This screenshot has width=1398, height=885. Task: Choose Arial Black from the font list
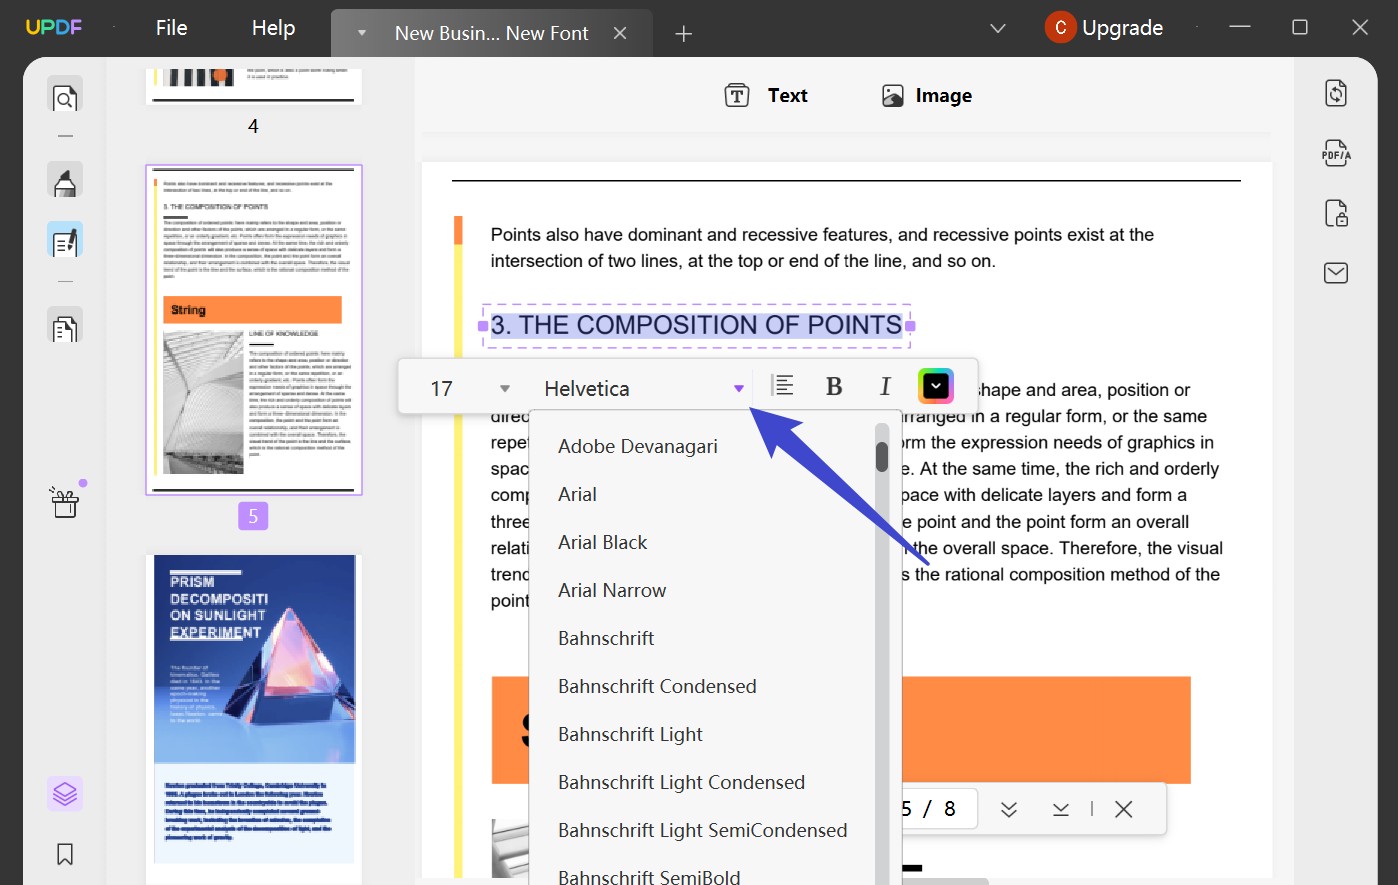[603, 541]
